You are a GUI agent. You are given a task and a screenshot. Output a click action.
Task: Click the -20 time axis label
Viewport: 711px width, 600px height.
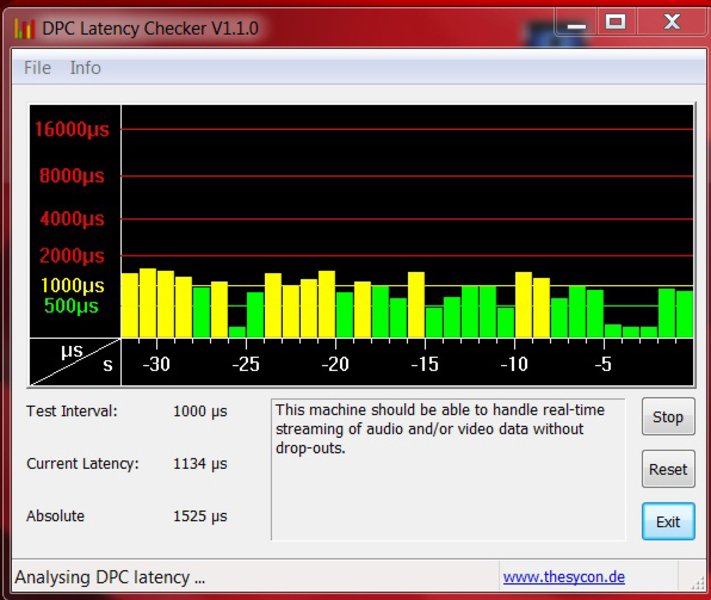[x=335, y=364]
